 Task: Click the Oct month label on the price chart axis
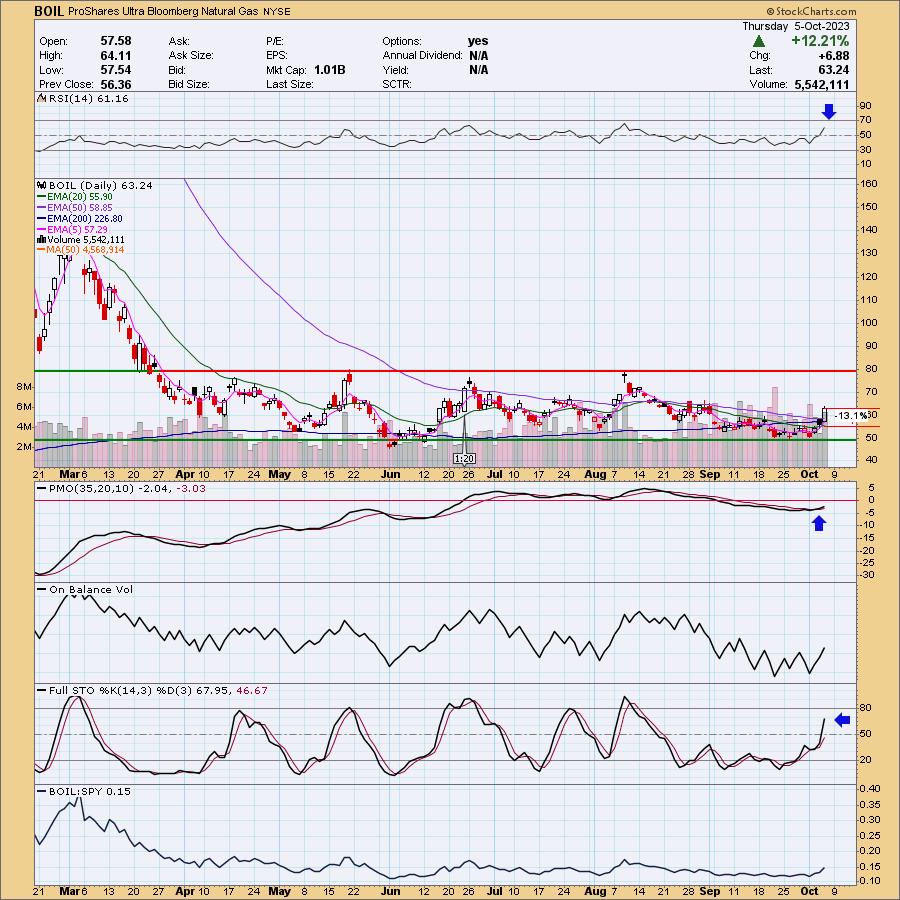click(809, 474)
